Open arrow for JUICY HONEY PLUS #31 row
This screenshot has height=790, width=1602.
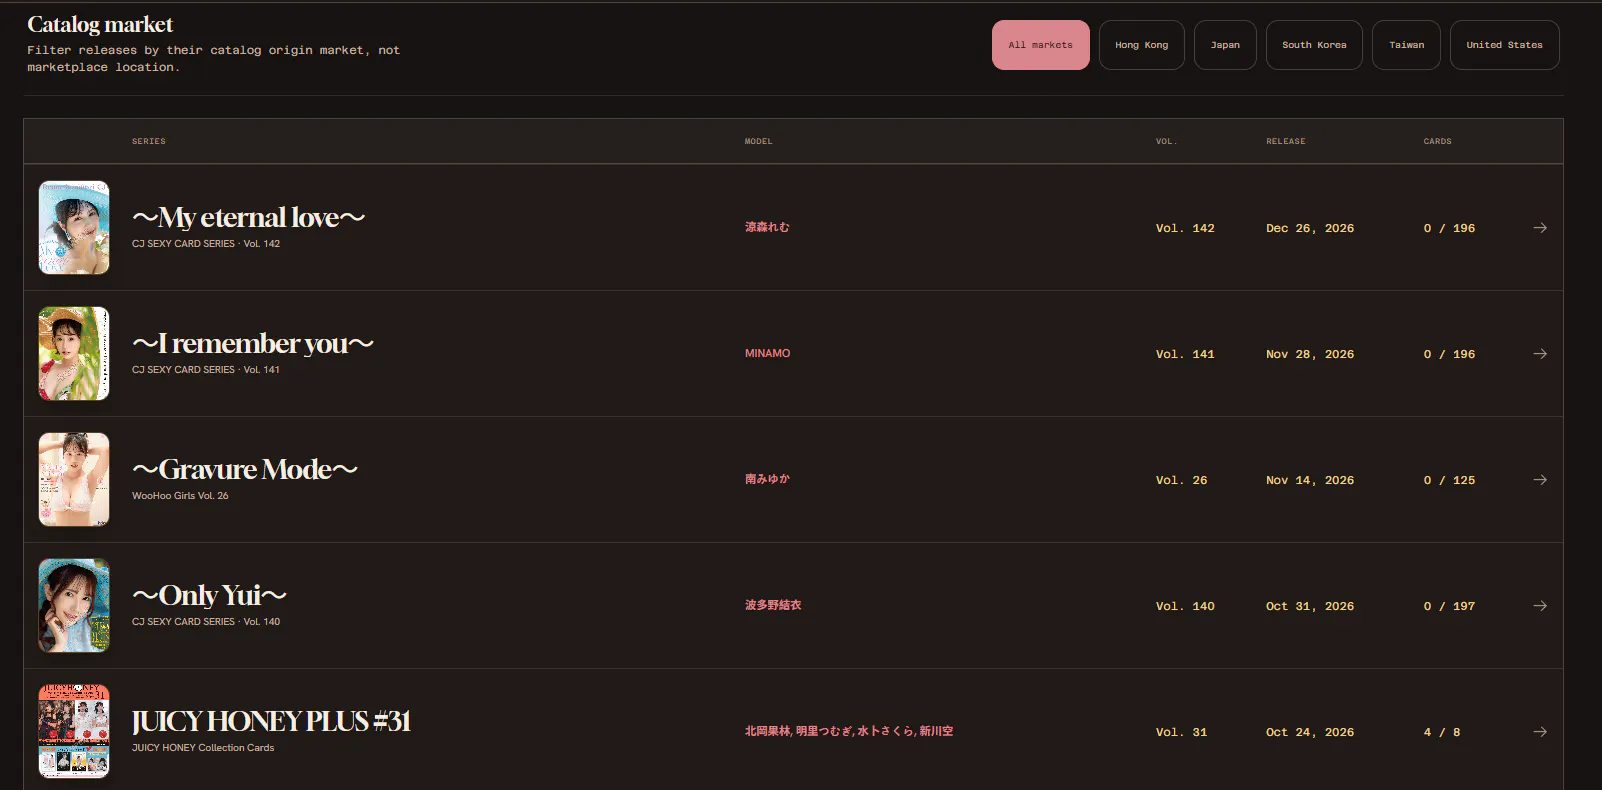[x=1540, y=732]
